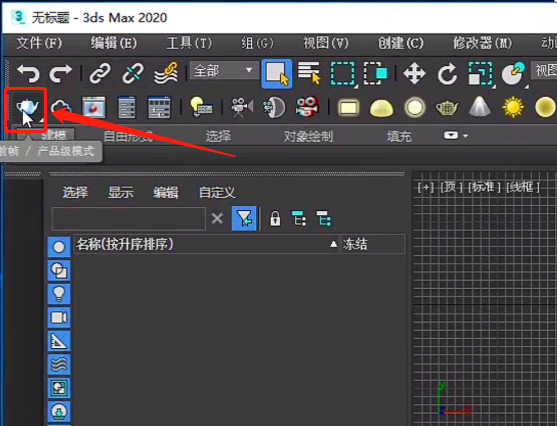Image resolution: width=557 pixels, height=426 pixels.
Task: Click camera with half sphere icon
Action: click(274, 107)
